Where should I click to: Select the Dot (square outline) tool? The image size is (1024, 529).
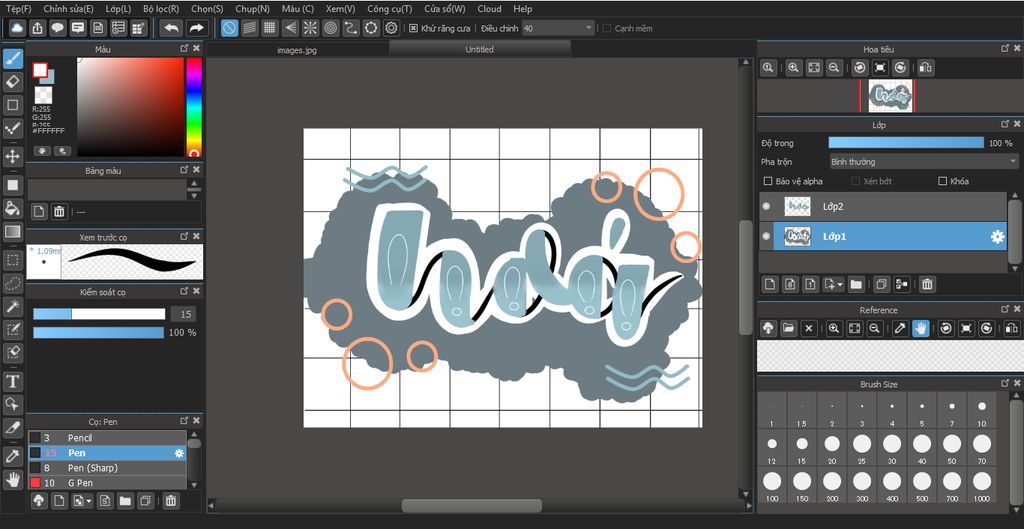pos(12,104)
